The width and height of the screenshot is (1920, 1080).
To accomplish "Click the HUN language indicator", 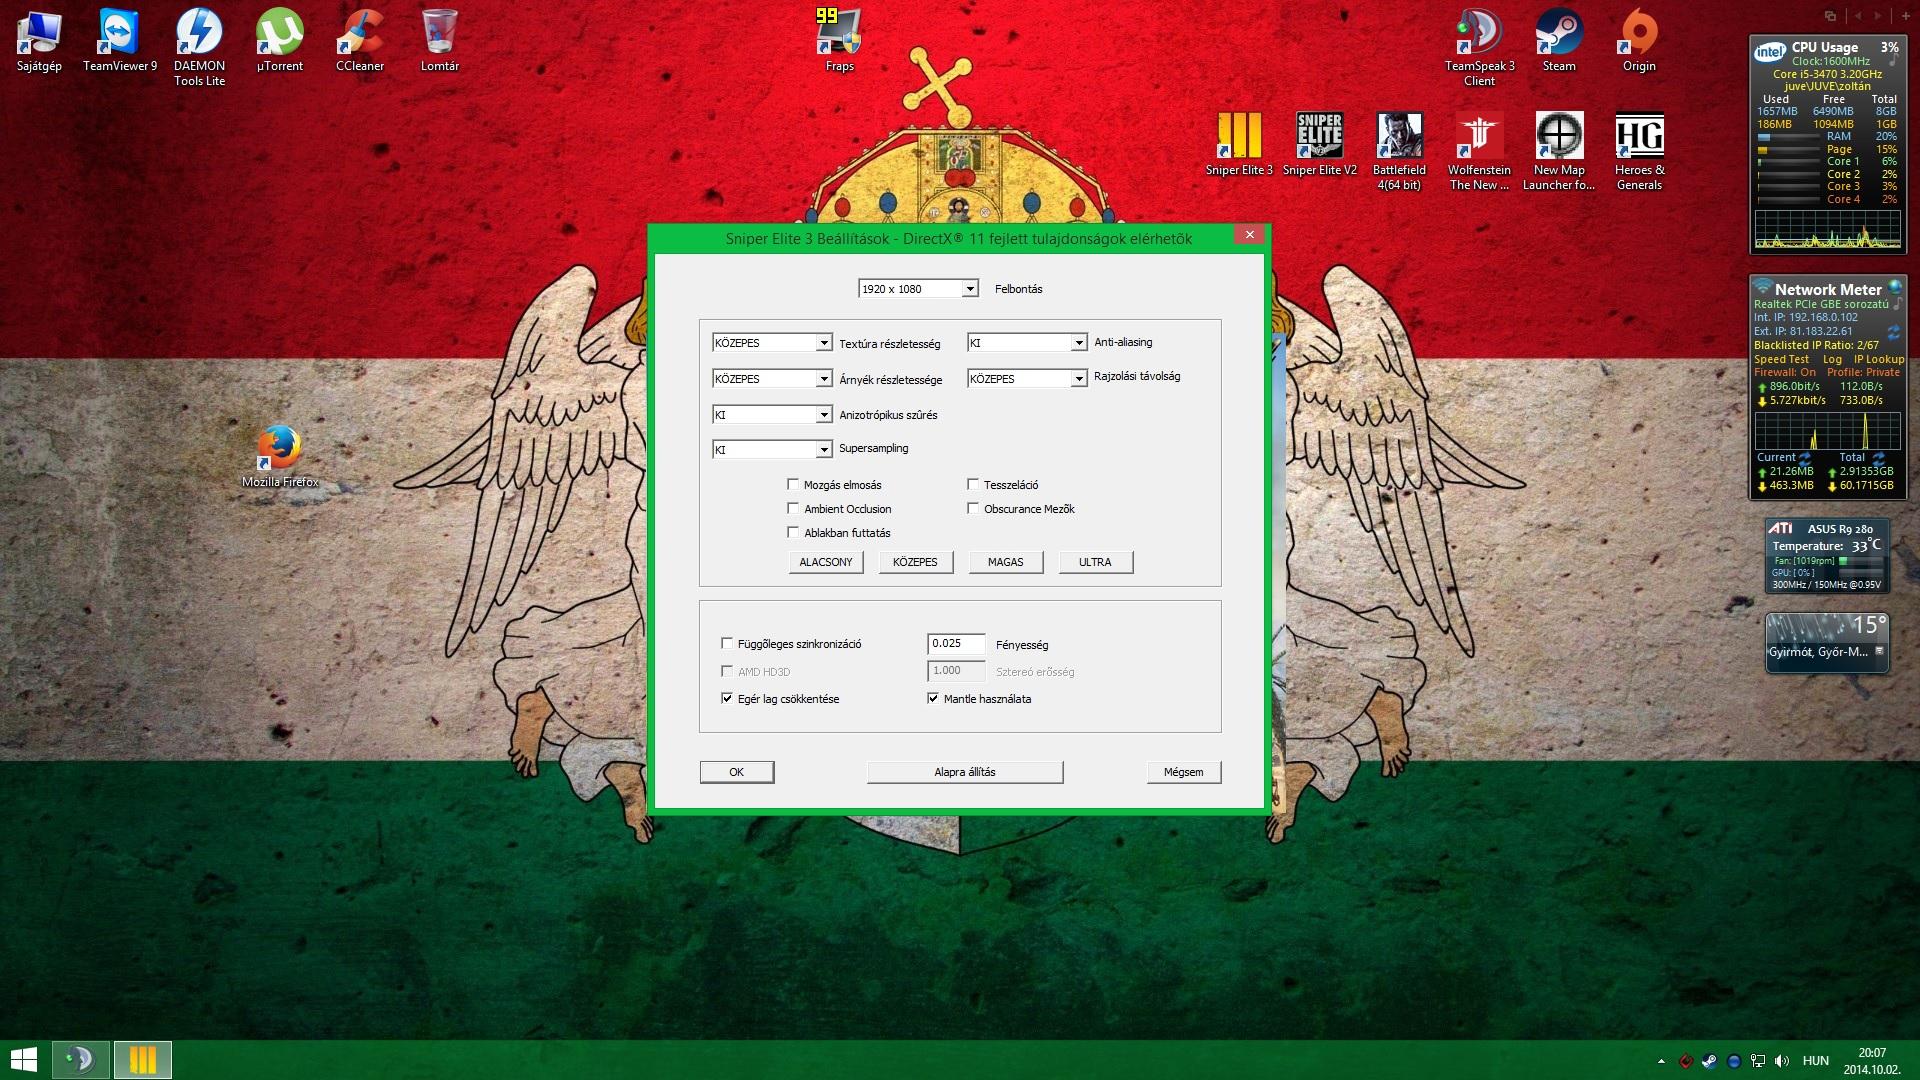I will (x=1816, y=1061).
